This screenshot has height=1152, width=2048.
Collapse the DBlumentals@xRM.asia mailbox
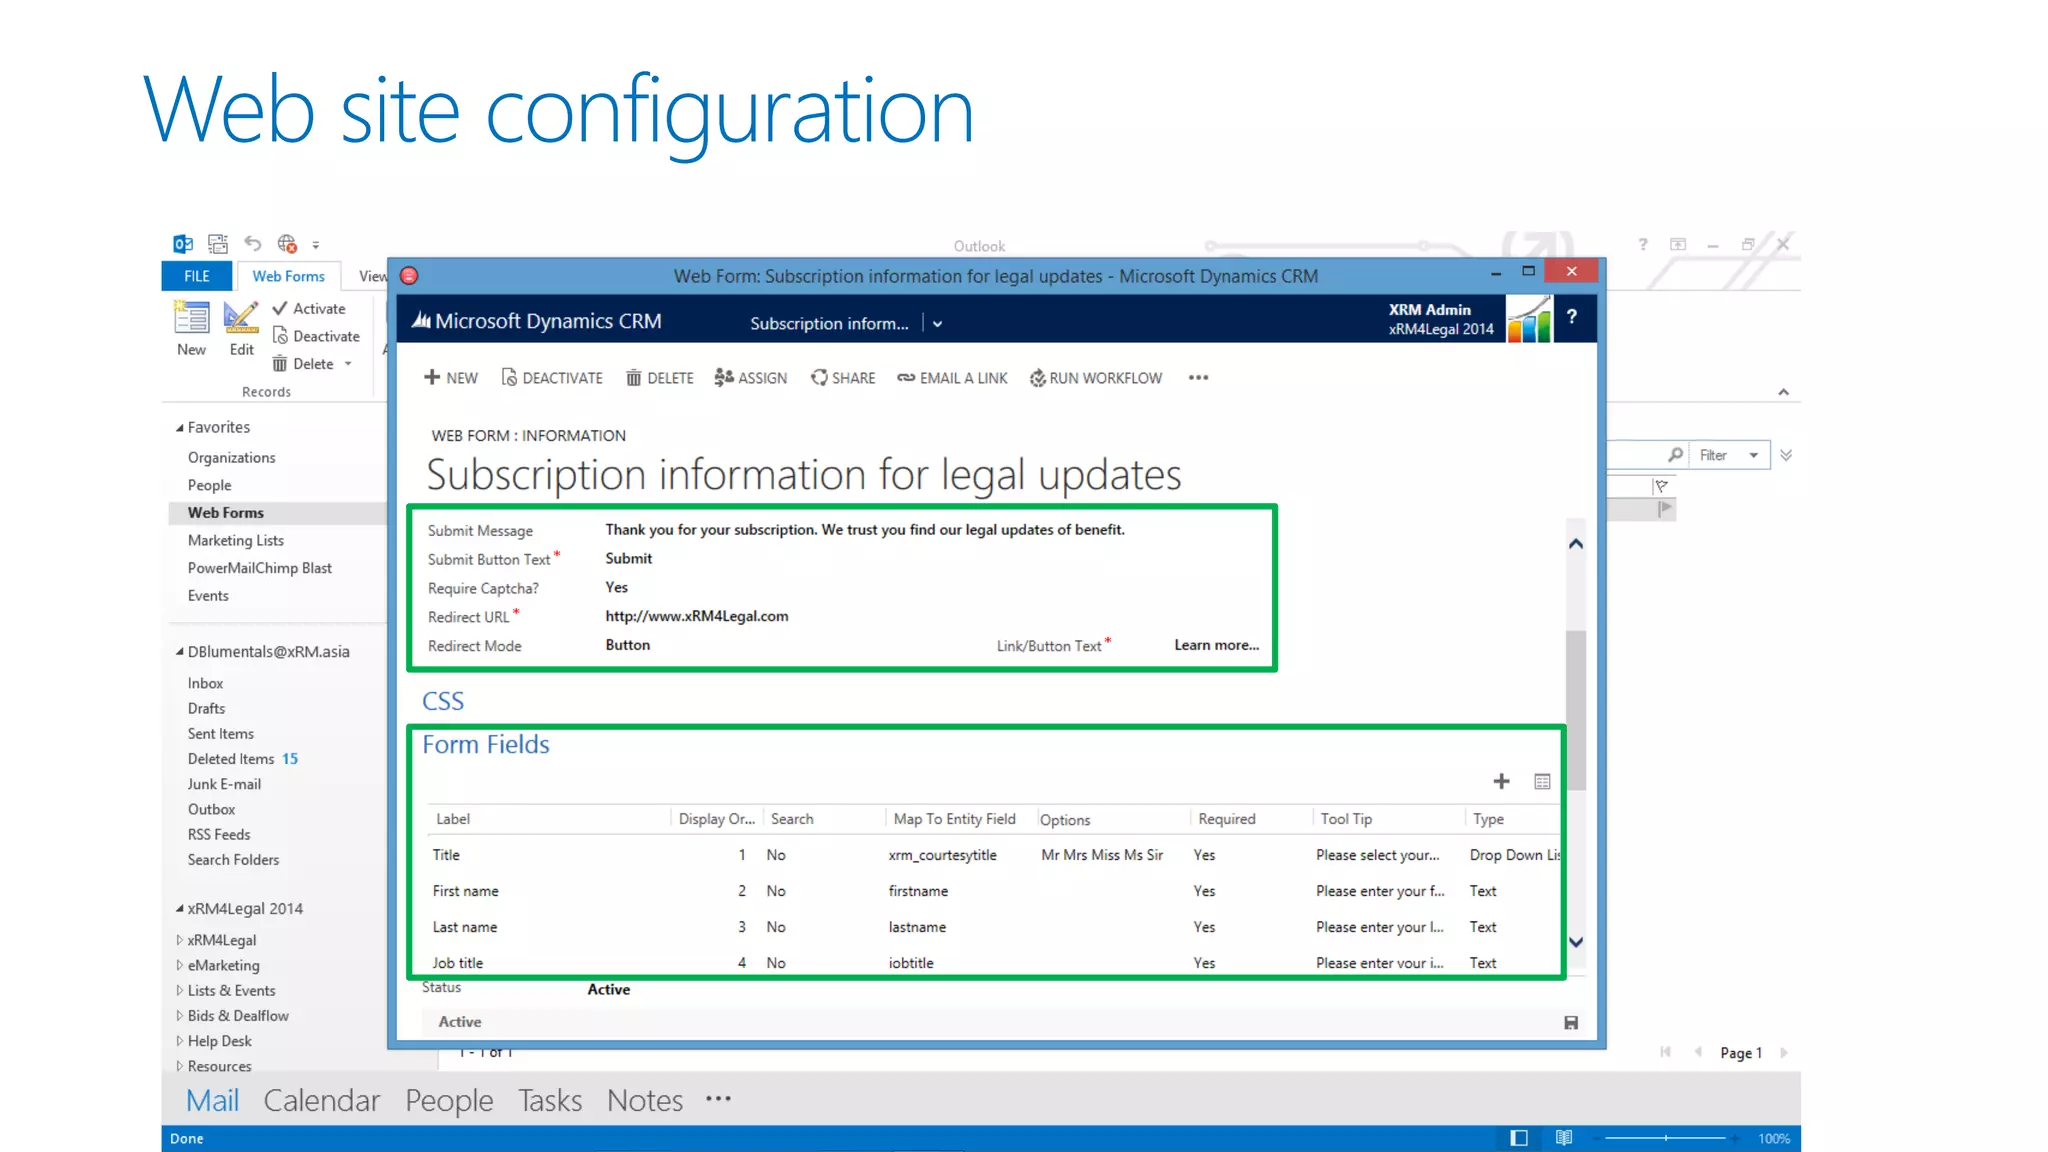click(x=180, y=652)
